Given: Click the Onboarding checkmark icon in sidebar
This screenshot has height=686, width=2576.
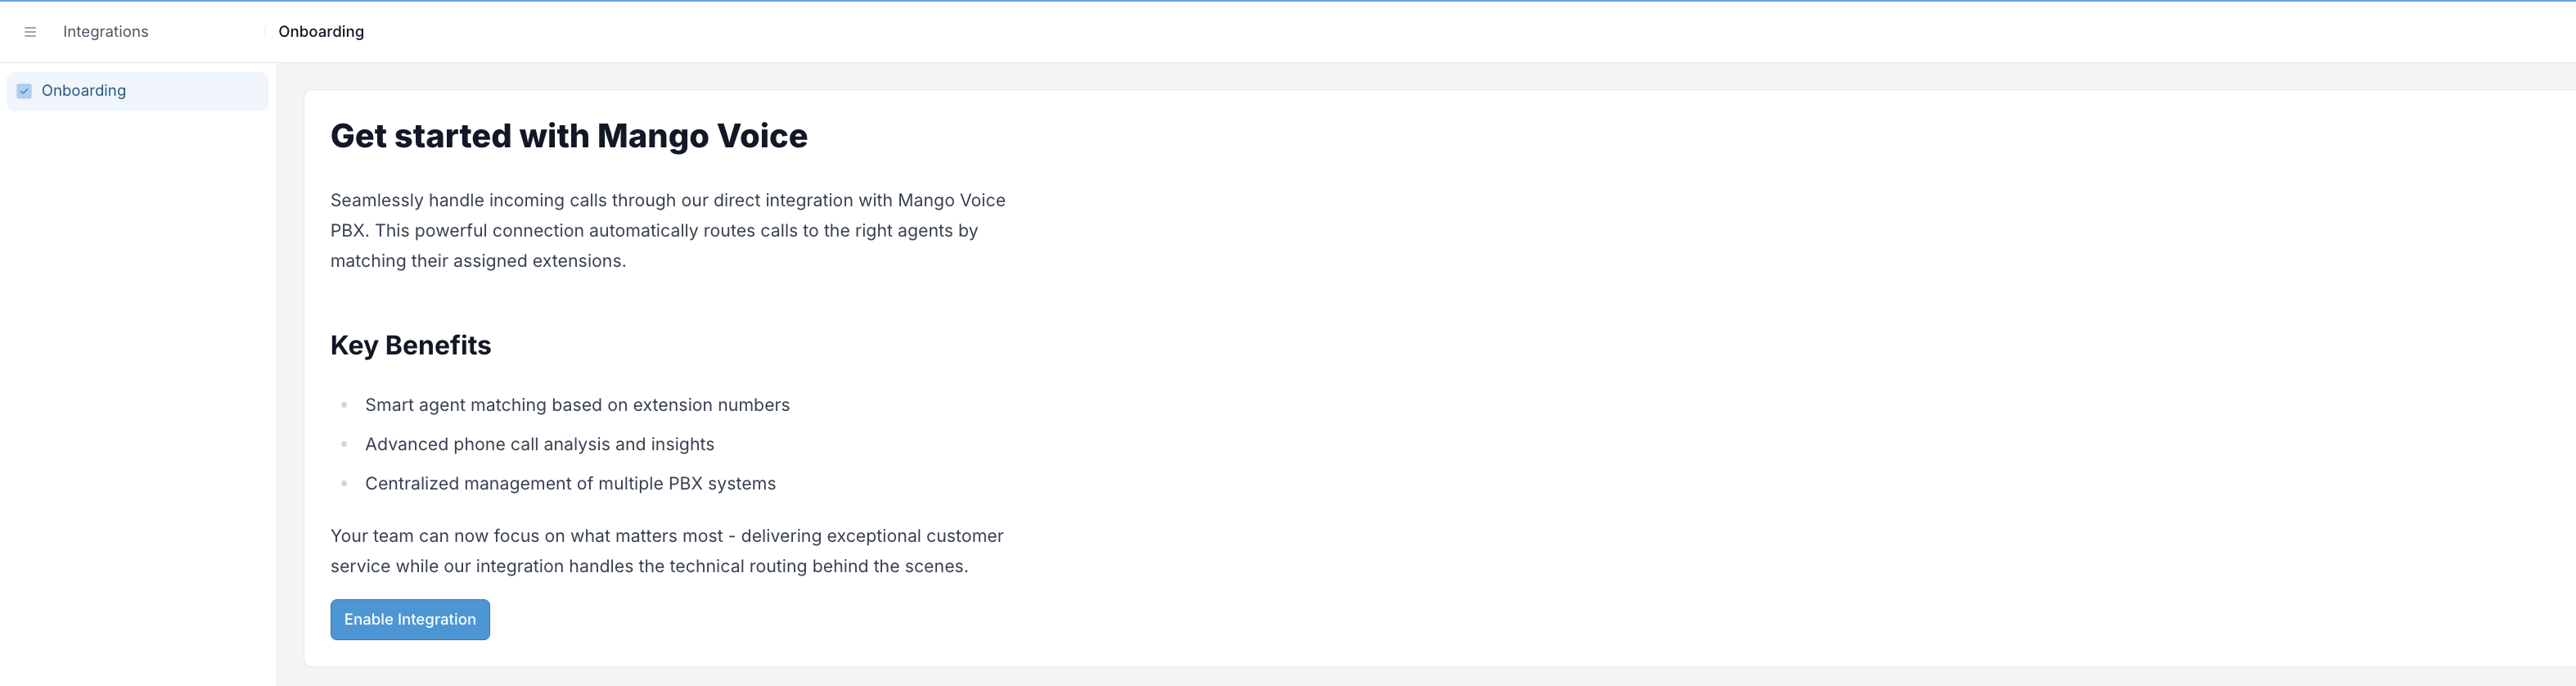Looking at the screenshot, I should (x=24, y=91).
